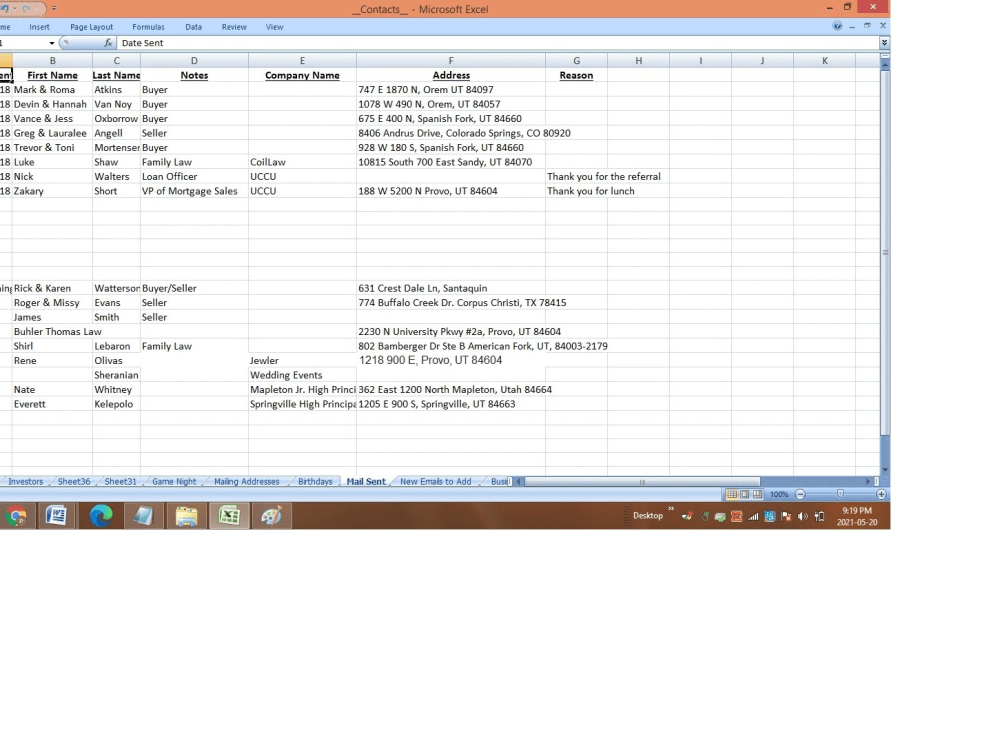Select 631 Crest Dale Ln address cell
Viewport: 1000px width, 750px height.
click(x=451, y=288)
